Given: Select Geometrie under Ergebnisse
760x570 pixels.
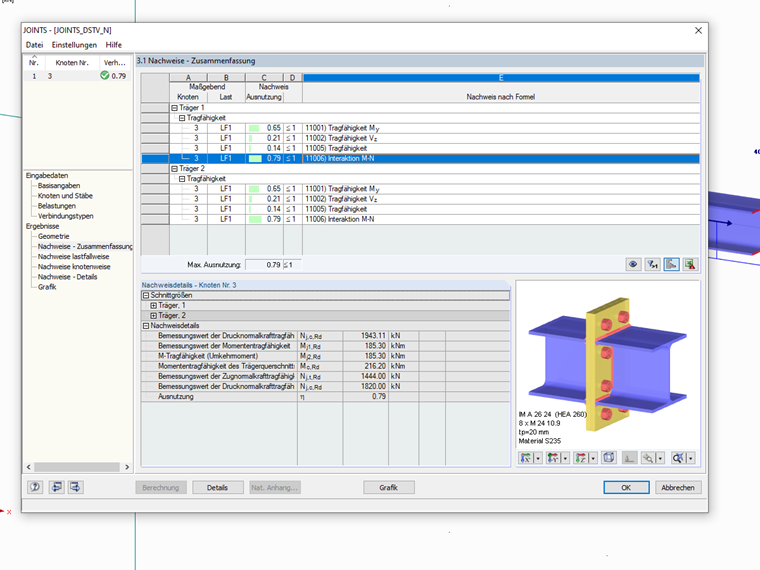Looking at the screenshot, I should (54, 237).
